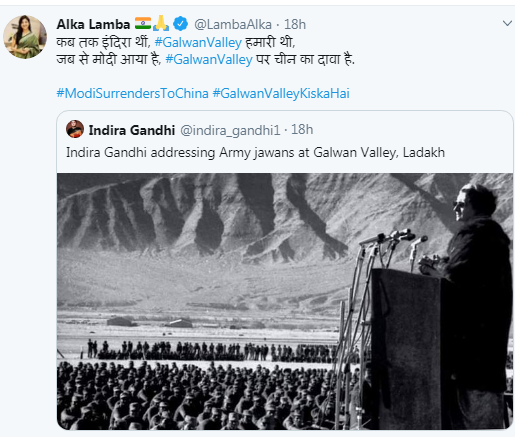Screen dimensions: 515x437
Task: Click the Hindi tweet text body
Action: tap(205, 51)
